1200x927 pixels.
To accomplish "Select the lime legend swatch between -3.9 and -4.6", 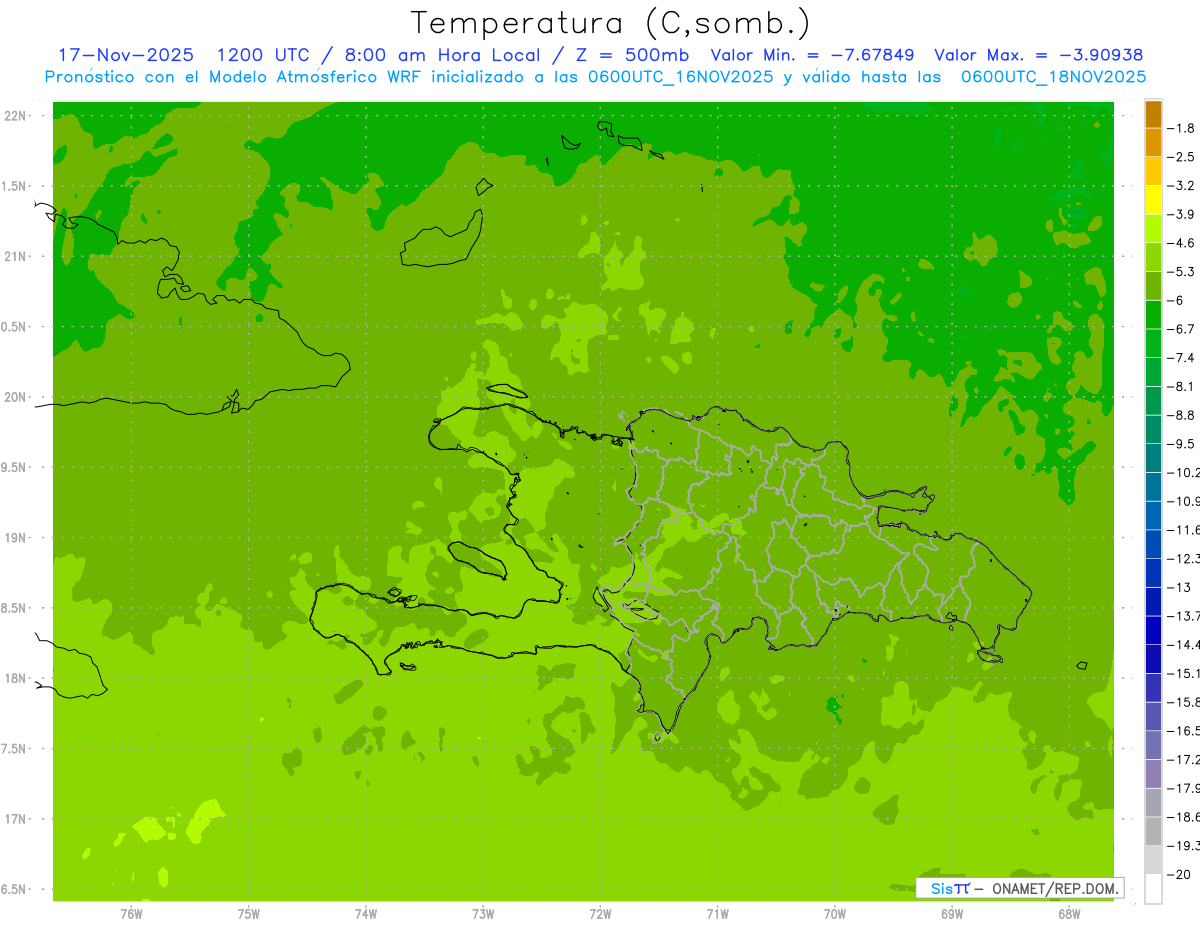I will (1153, 229).
